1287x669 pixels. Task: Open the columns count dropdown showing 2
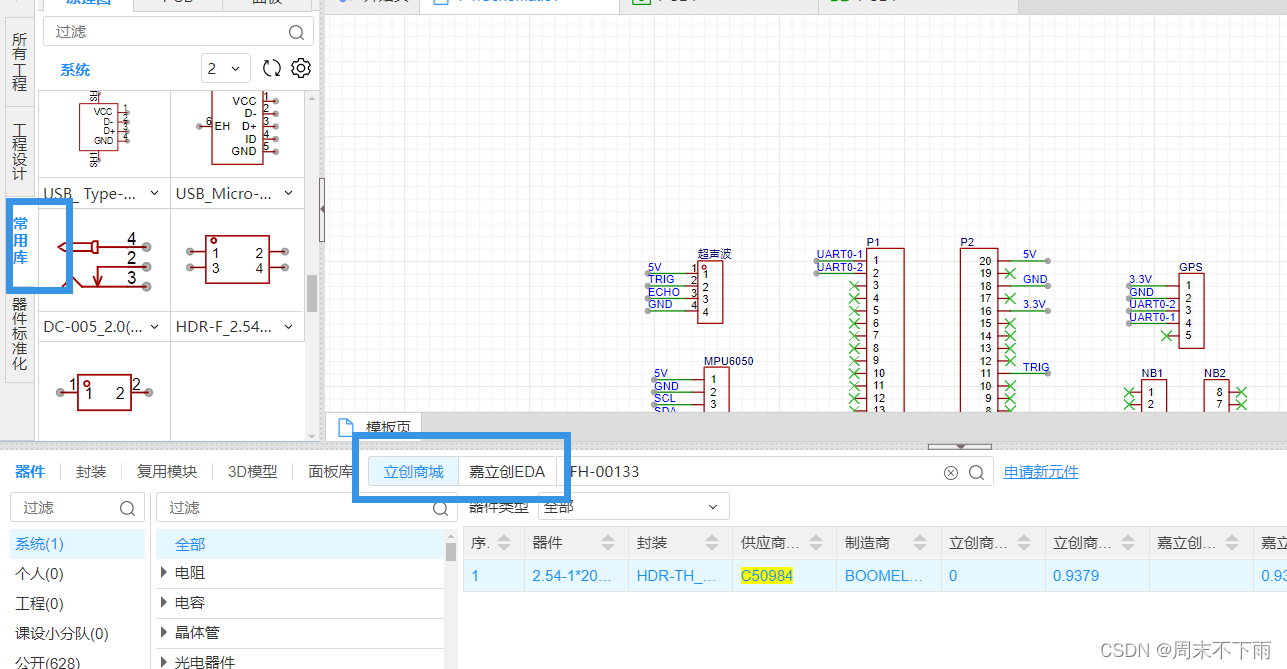[x=225, y=69]
